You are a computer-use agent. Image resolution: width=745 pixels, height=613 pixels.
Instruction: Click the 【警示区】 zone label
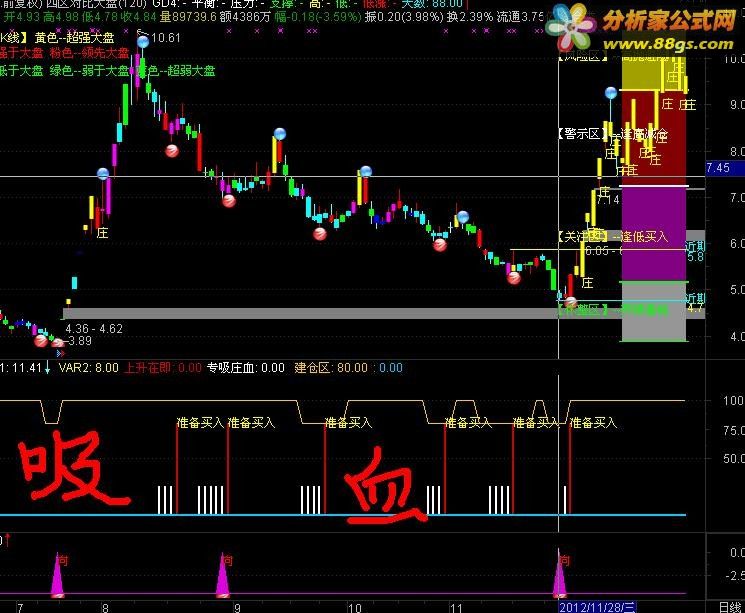pos(582,134)
